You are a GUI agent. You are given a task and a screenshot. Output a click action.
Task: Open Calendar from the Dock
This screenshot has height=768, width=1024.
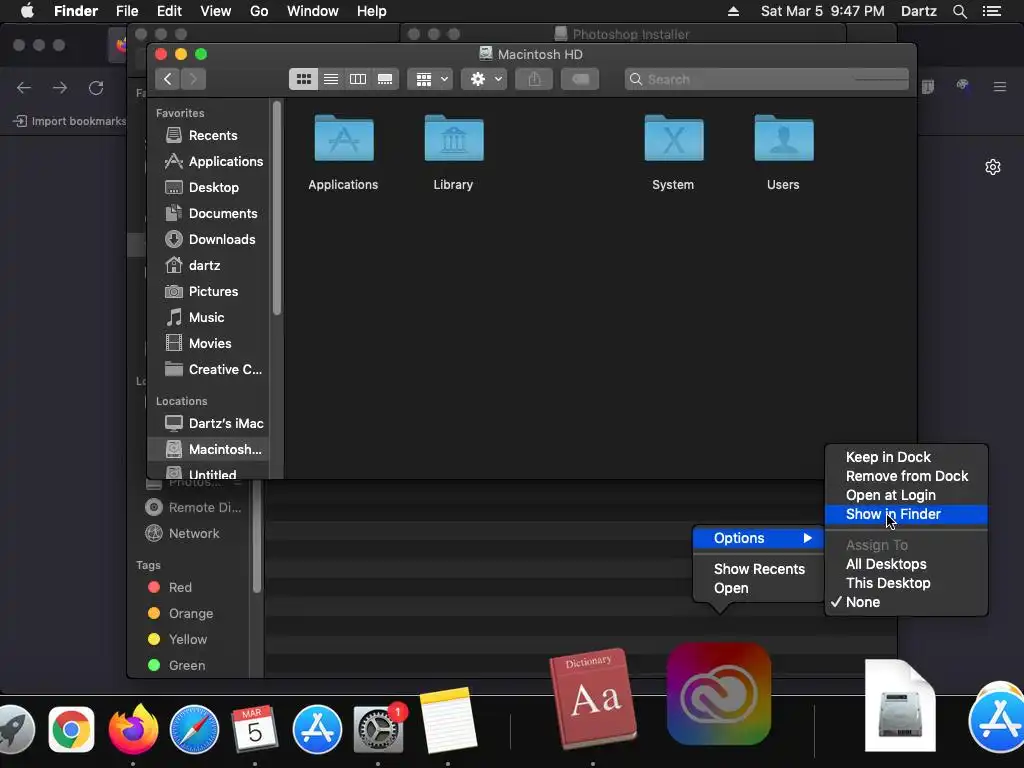(255, 729)
